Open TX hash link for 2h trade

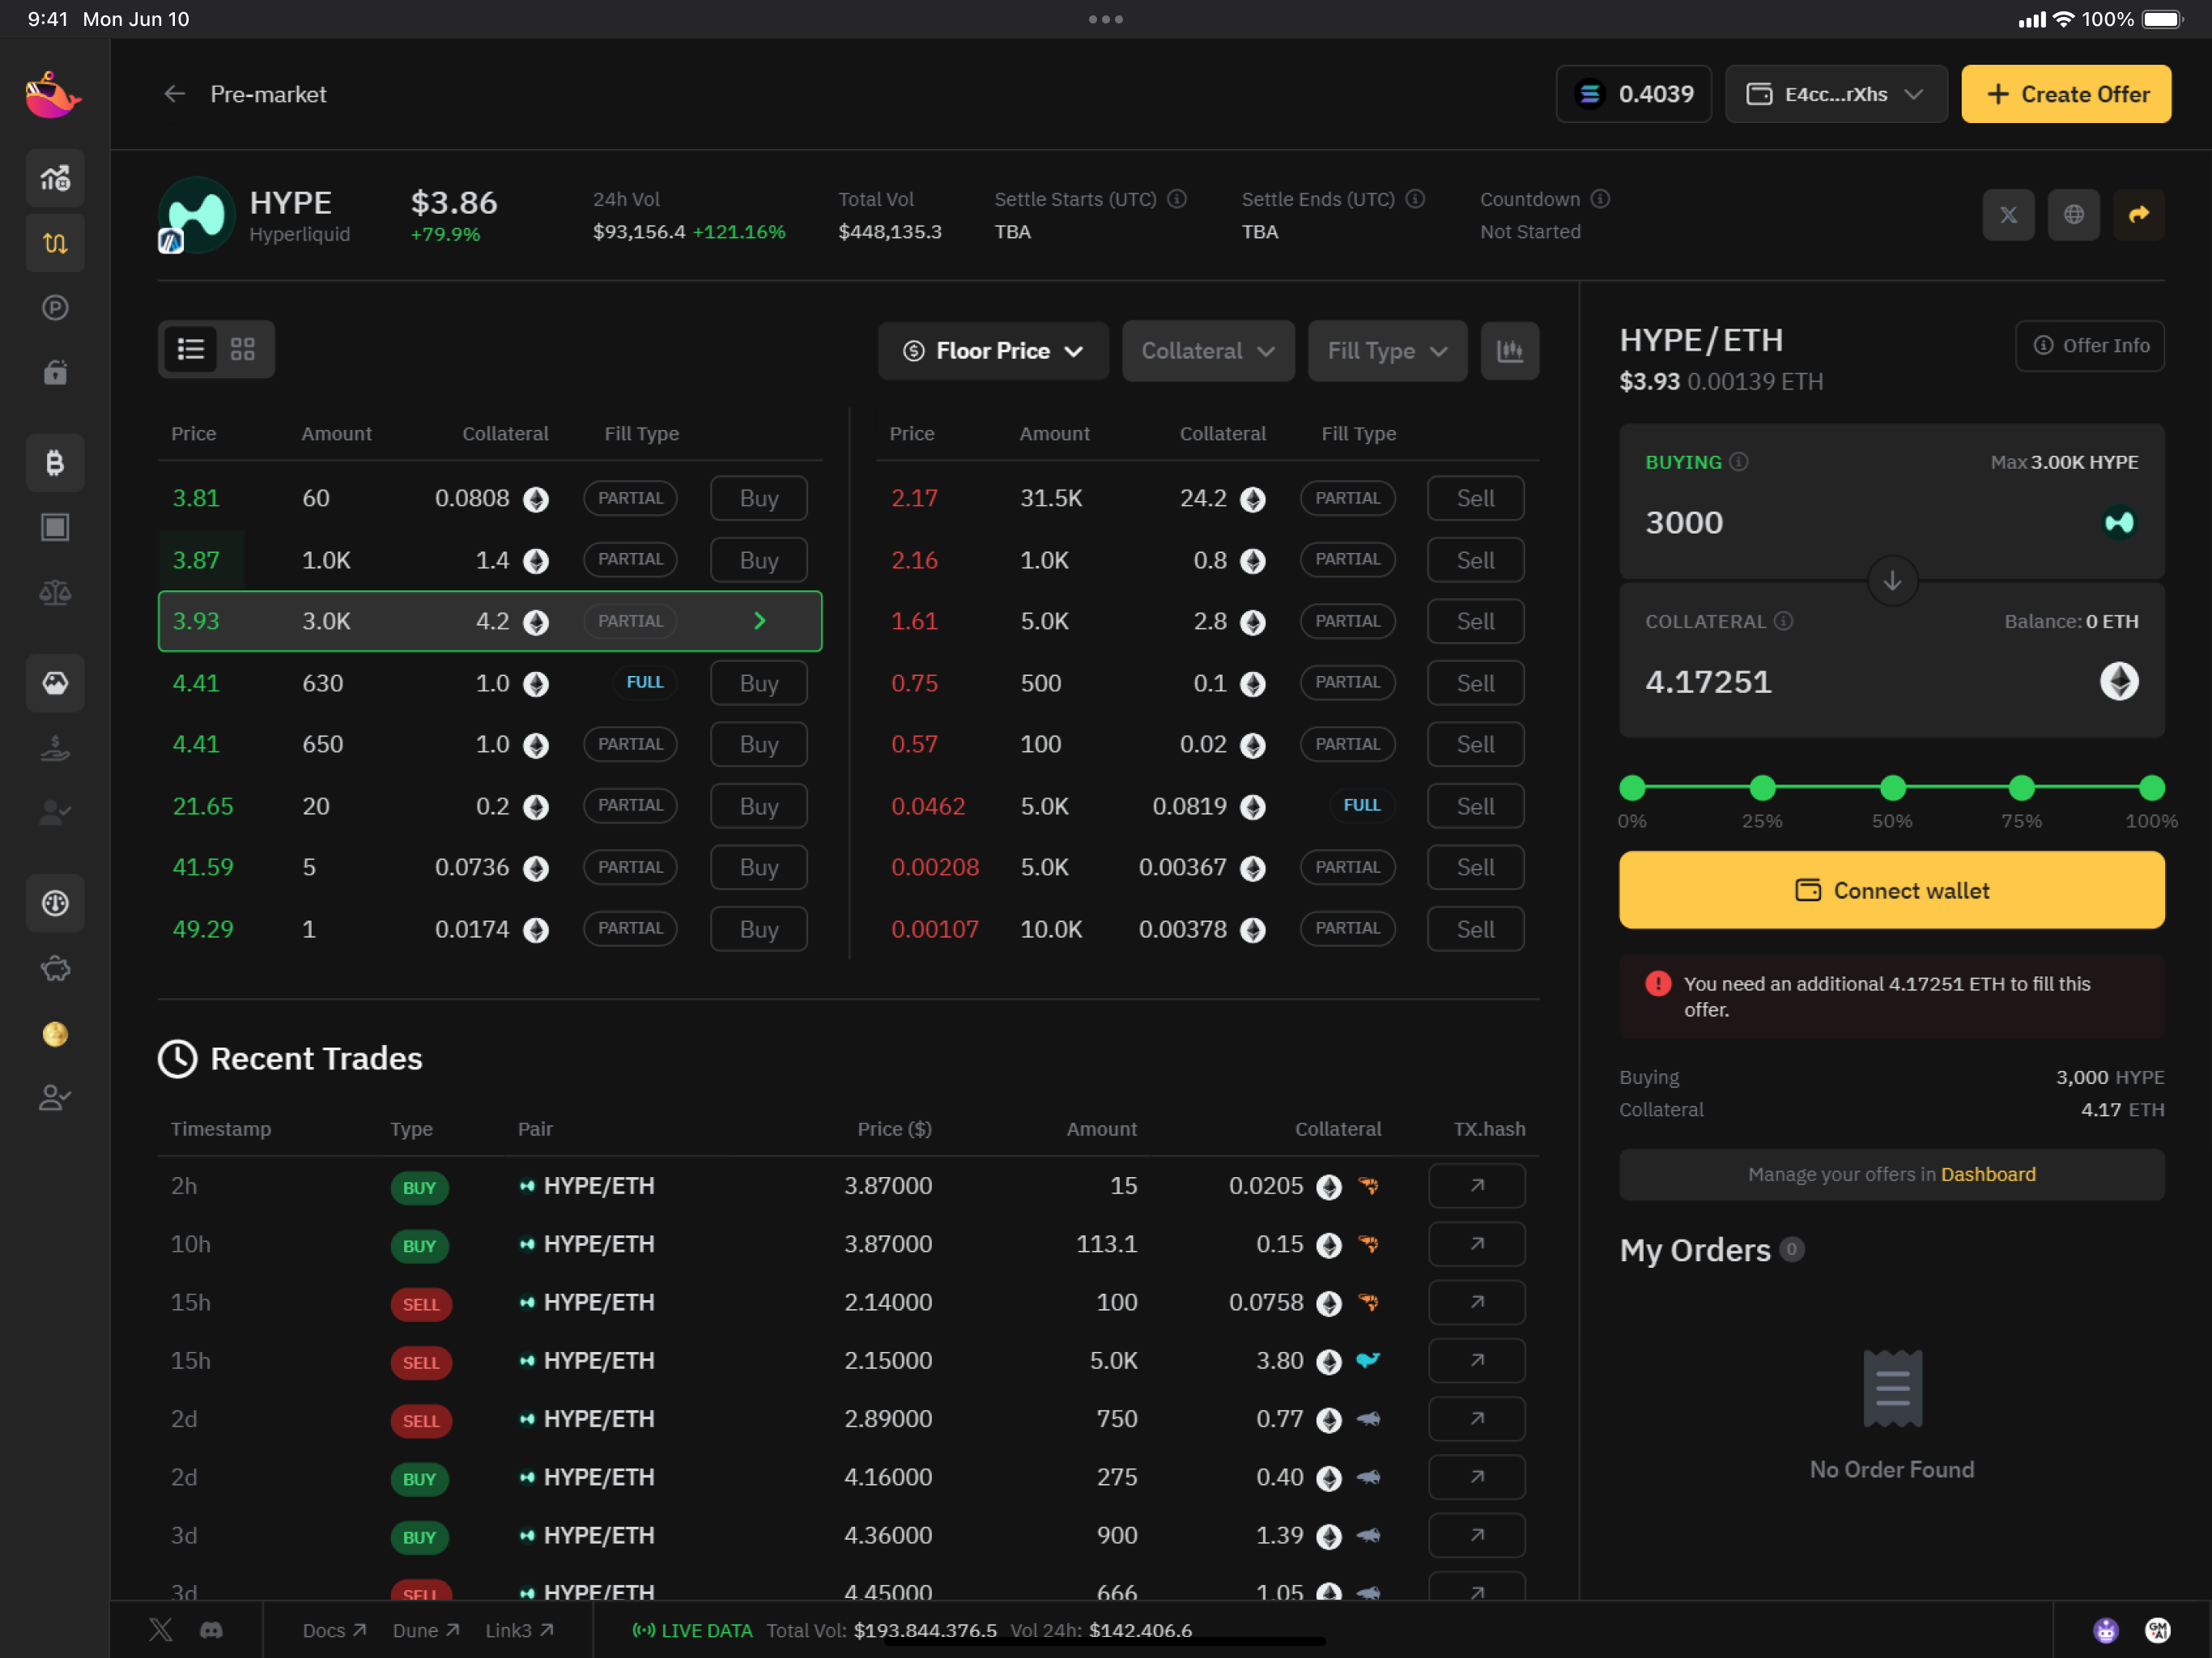1476,1186
